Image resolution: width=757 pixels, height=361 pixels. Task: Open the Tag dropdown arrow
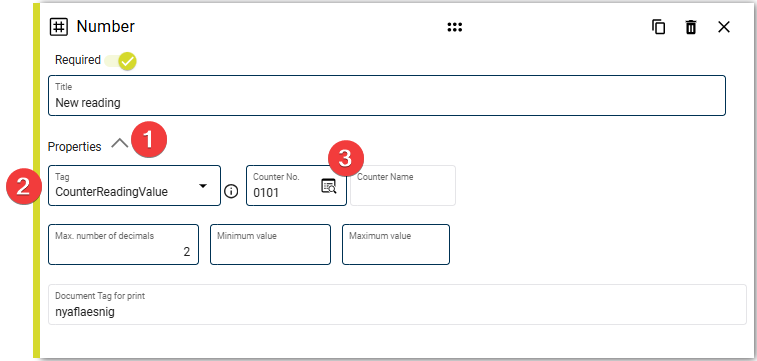pyautogui.click(x=203, y=186)
